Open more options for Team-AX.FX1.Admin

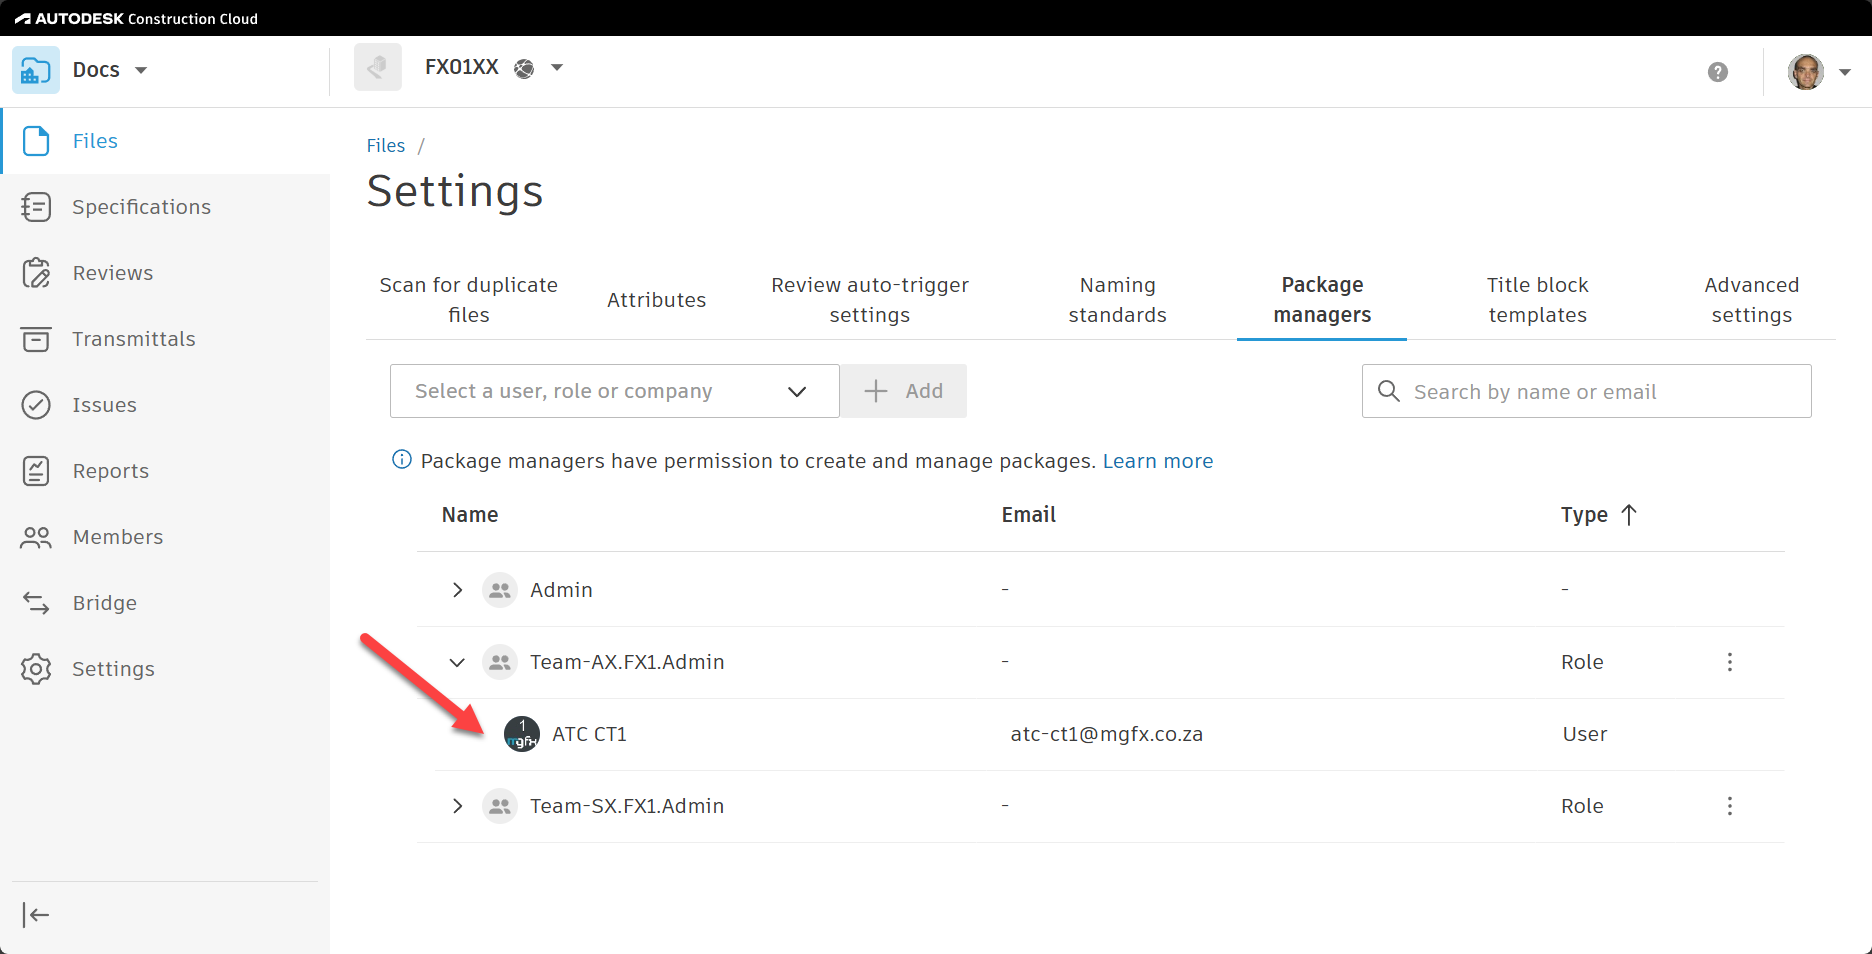pos(1730,662)
